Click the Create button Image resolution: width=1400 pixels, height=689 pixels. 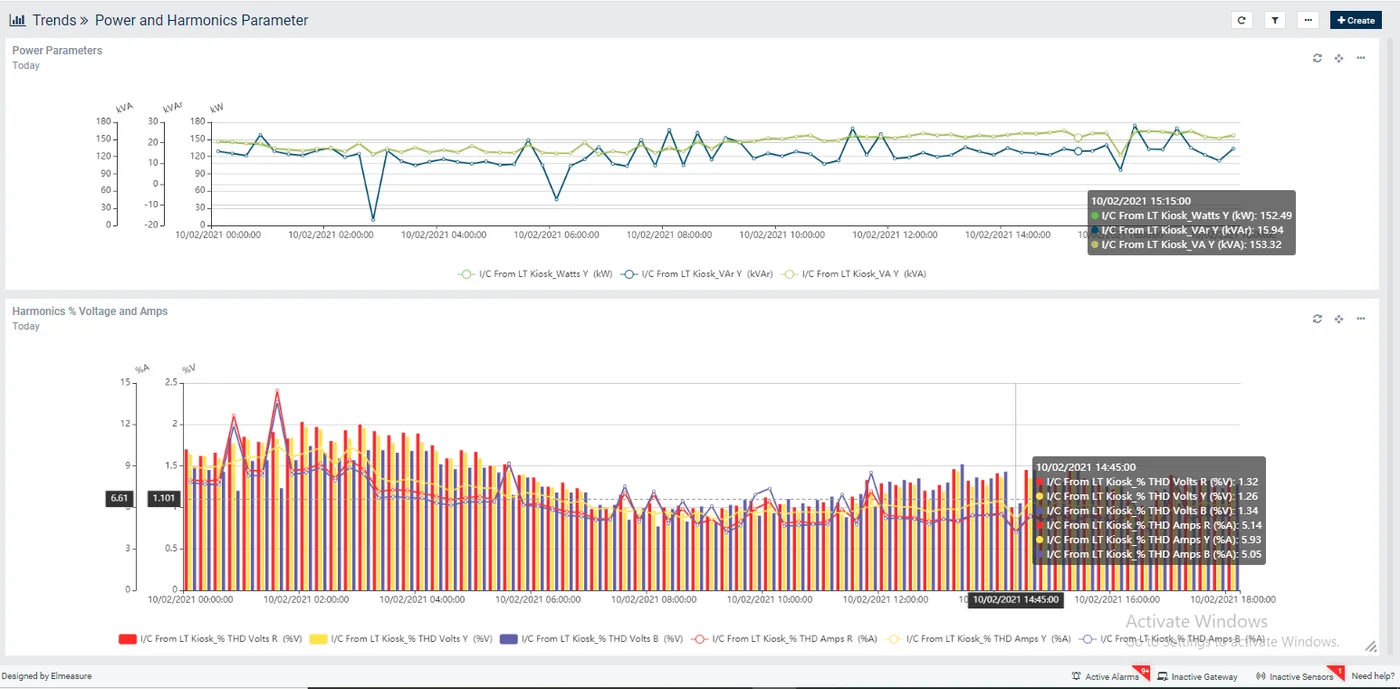pos(1356,20)
